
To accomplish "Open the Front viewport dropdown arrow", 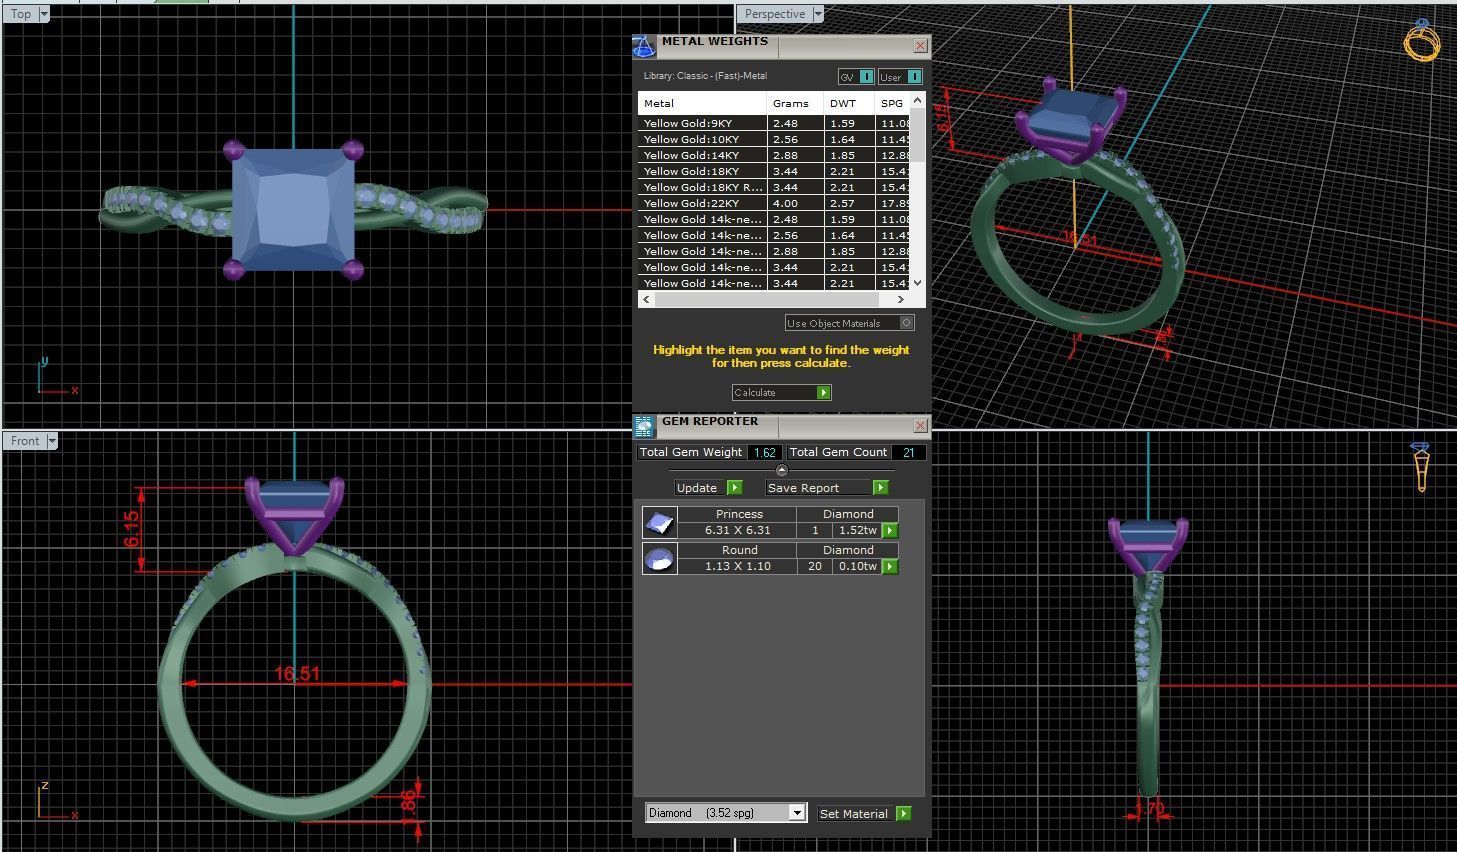I will (x=52, y=441).
